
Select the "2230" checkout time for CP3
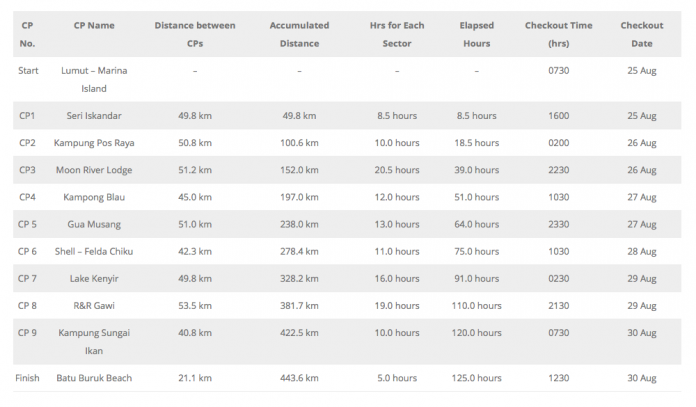(x=558, y=170)
